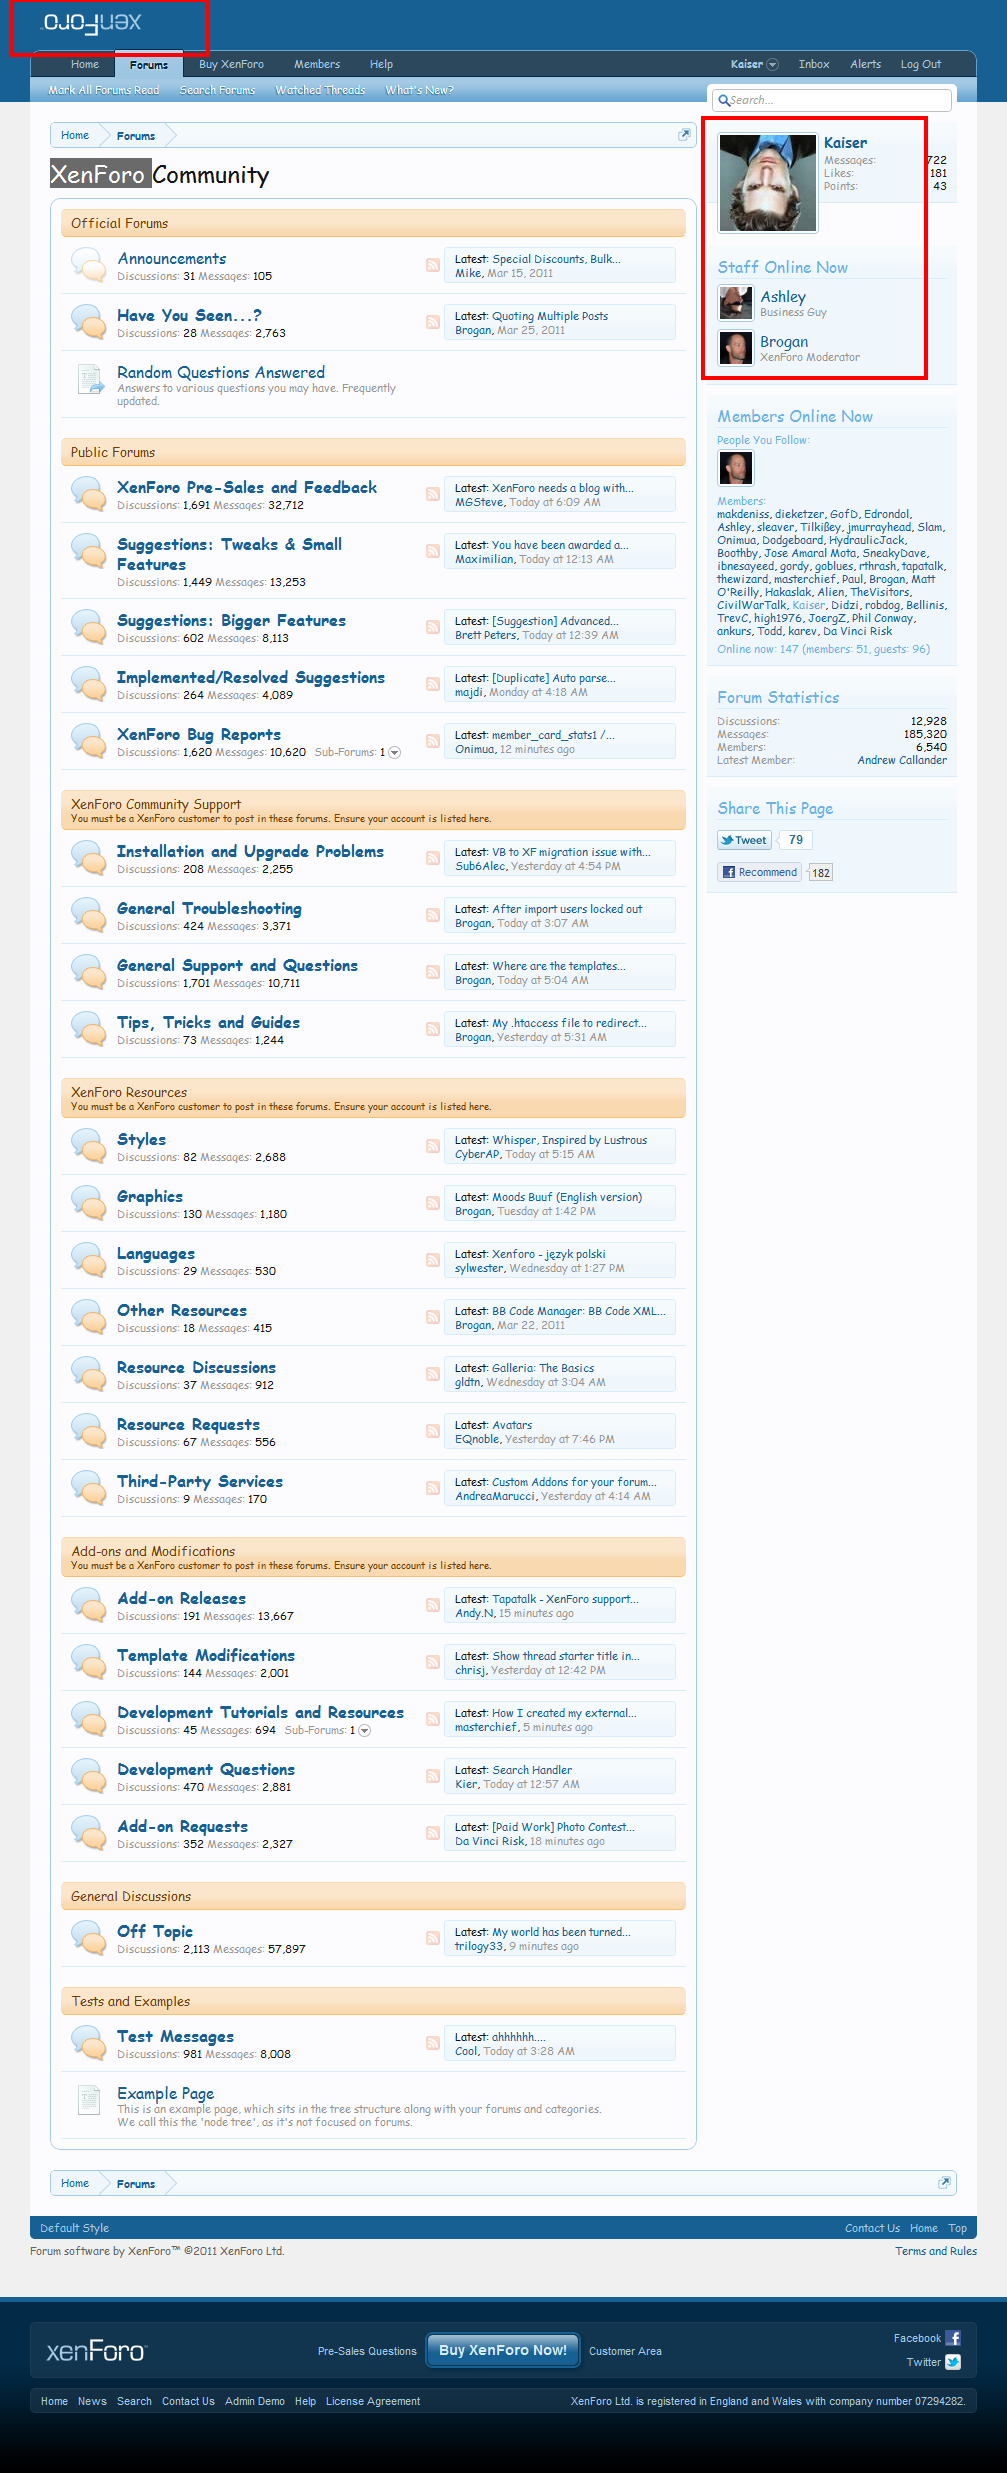Click Mark All Forums Read
The height and width of the screenshot is (2473, 1007).
coord(104,90)
